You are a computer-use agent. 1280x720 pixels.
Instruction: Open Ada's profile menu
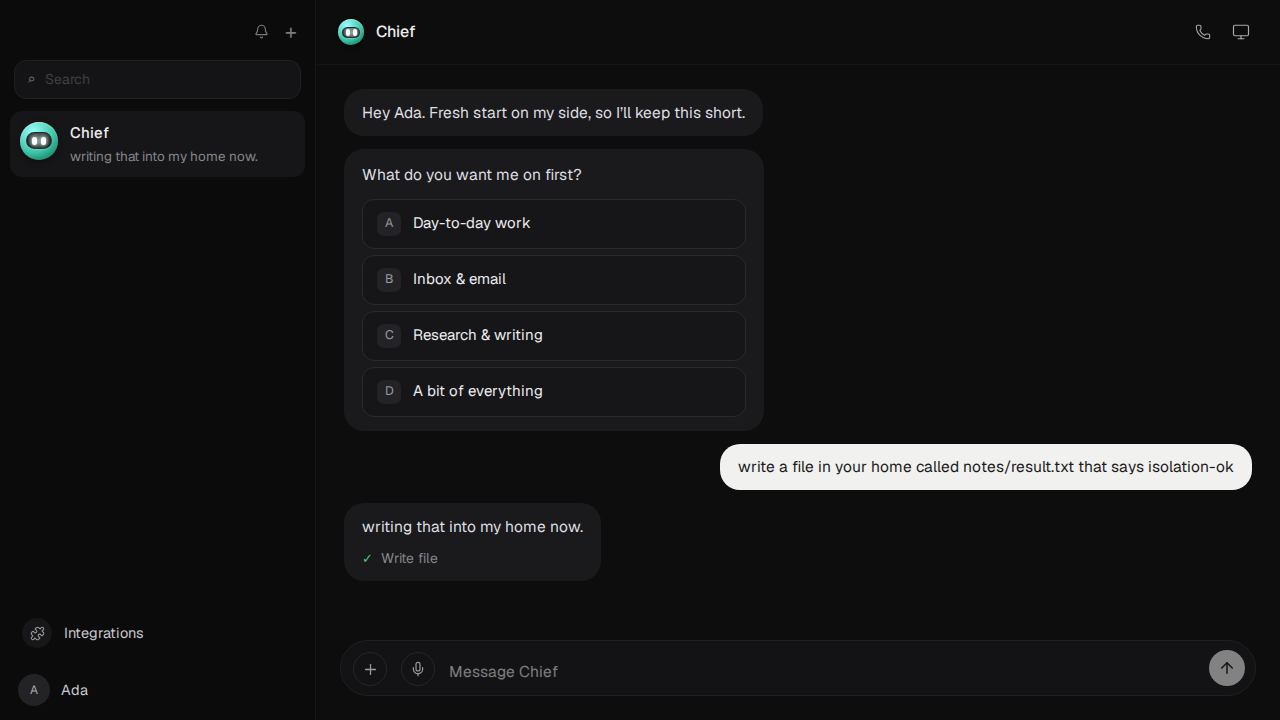[x=54, y=690]
